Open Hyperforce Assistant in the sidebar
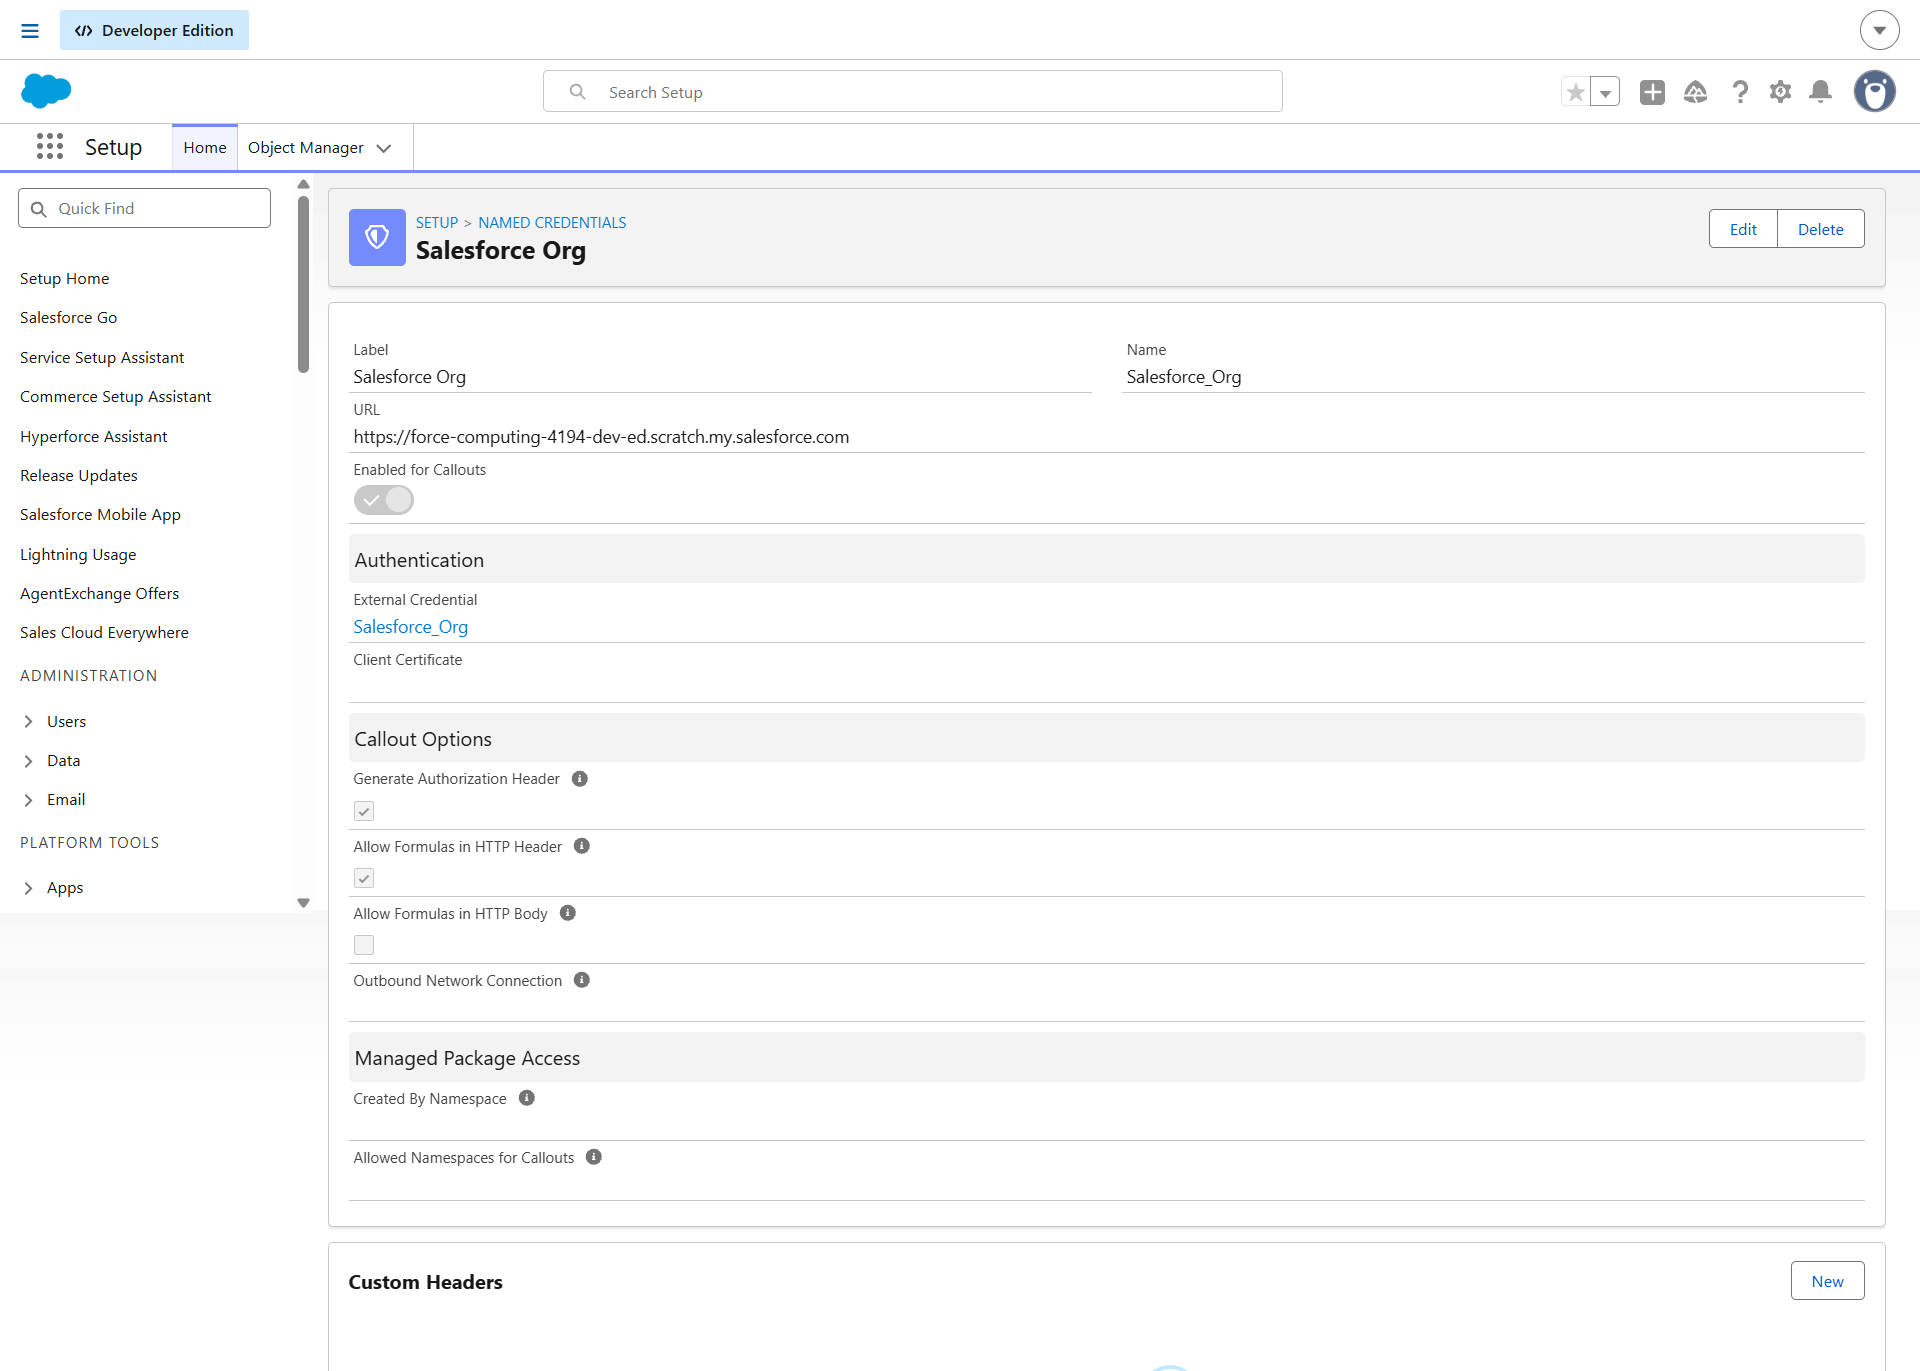Viewport: 1920px width, 1371px height. click(x=94, y=436)
